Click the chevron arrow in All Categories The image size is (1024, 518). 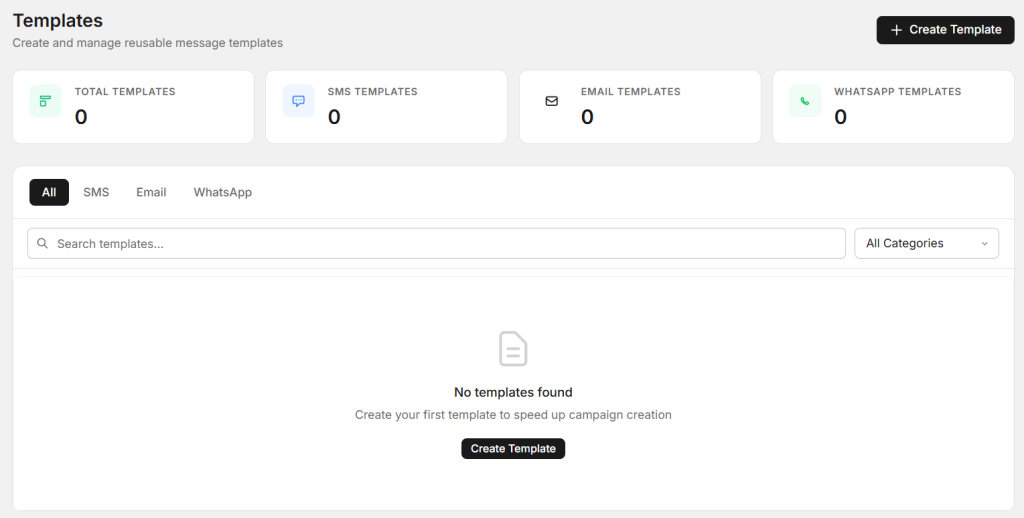[x=984, y=244]
